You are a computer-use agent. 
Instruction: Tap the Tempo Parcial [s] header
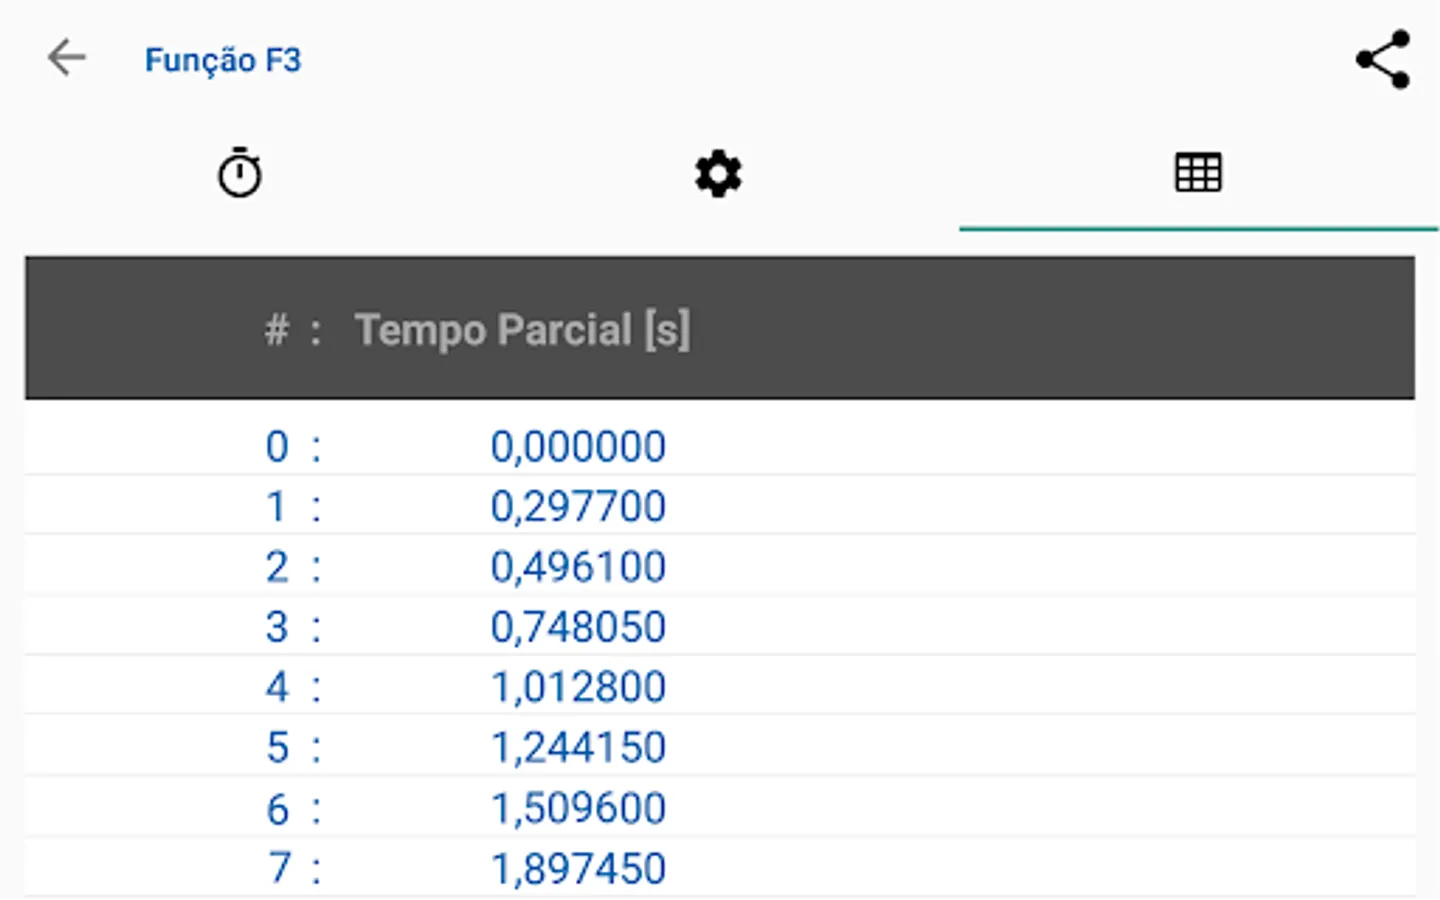(x=522, y=330)
